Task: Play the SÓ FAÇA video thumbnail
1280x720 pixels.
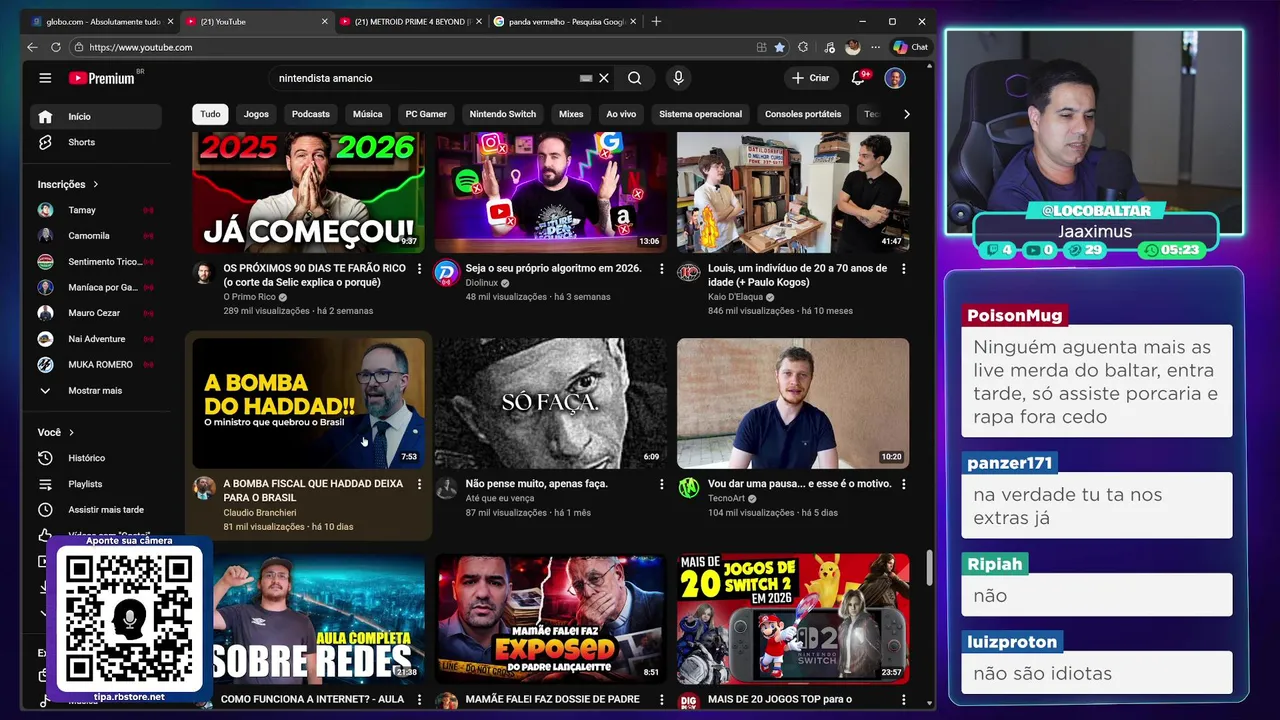Action: tap(550, 403)
